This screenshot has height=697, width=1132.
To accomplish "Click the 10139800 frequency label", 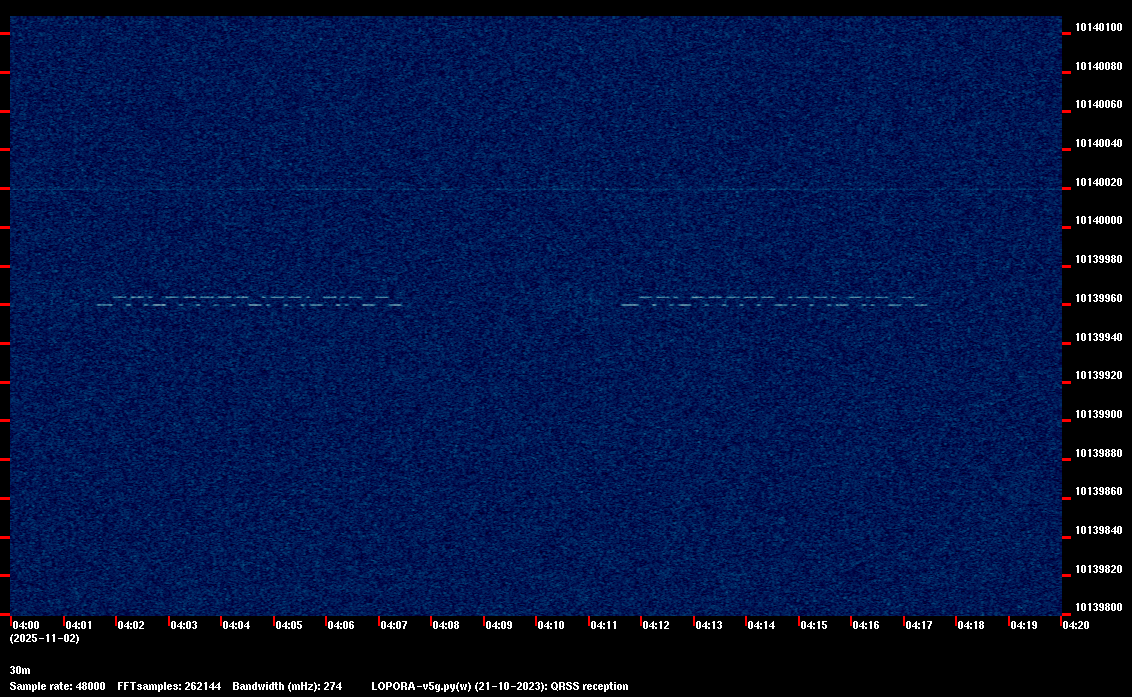I will (1099, 607).
